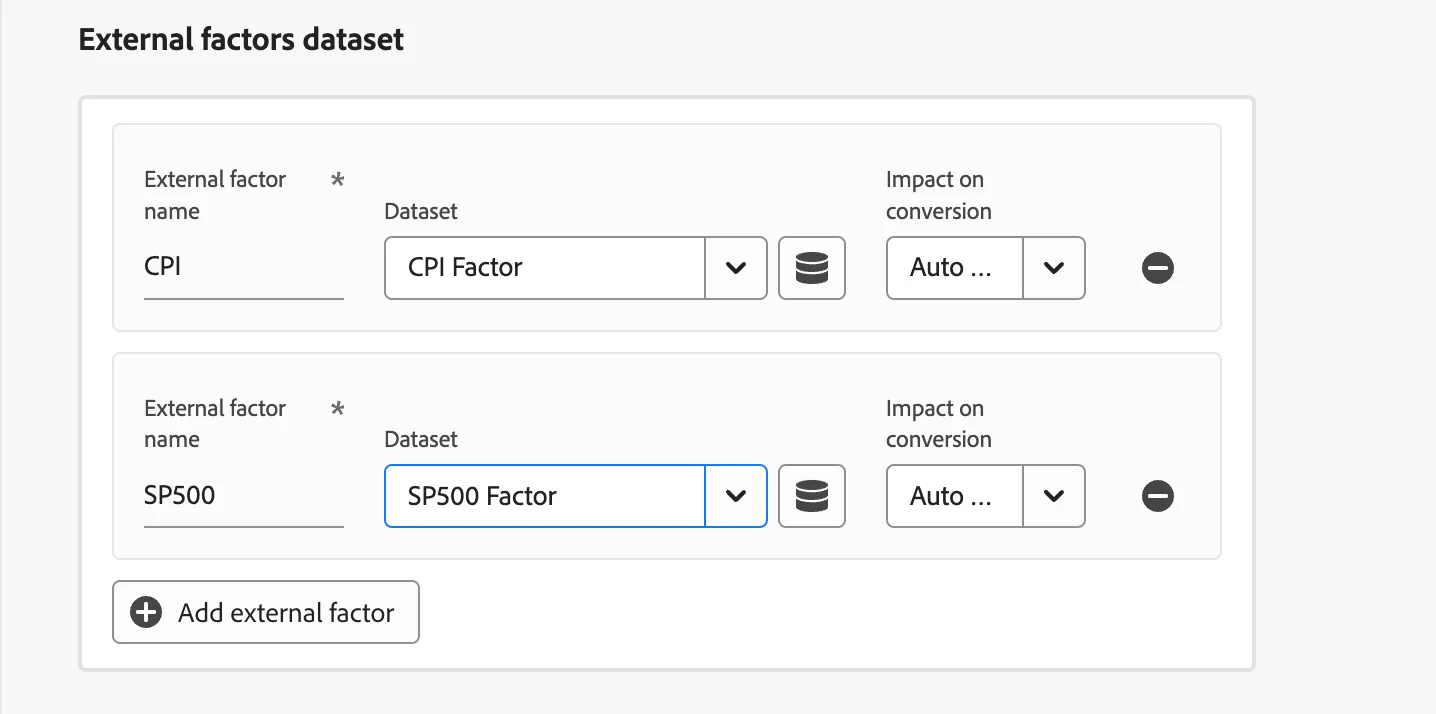Remove the CPI external factor row
The width and height of the screenshot is (1436, 714).
(x=1158, y=268)
